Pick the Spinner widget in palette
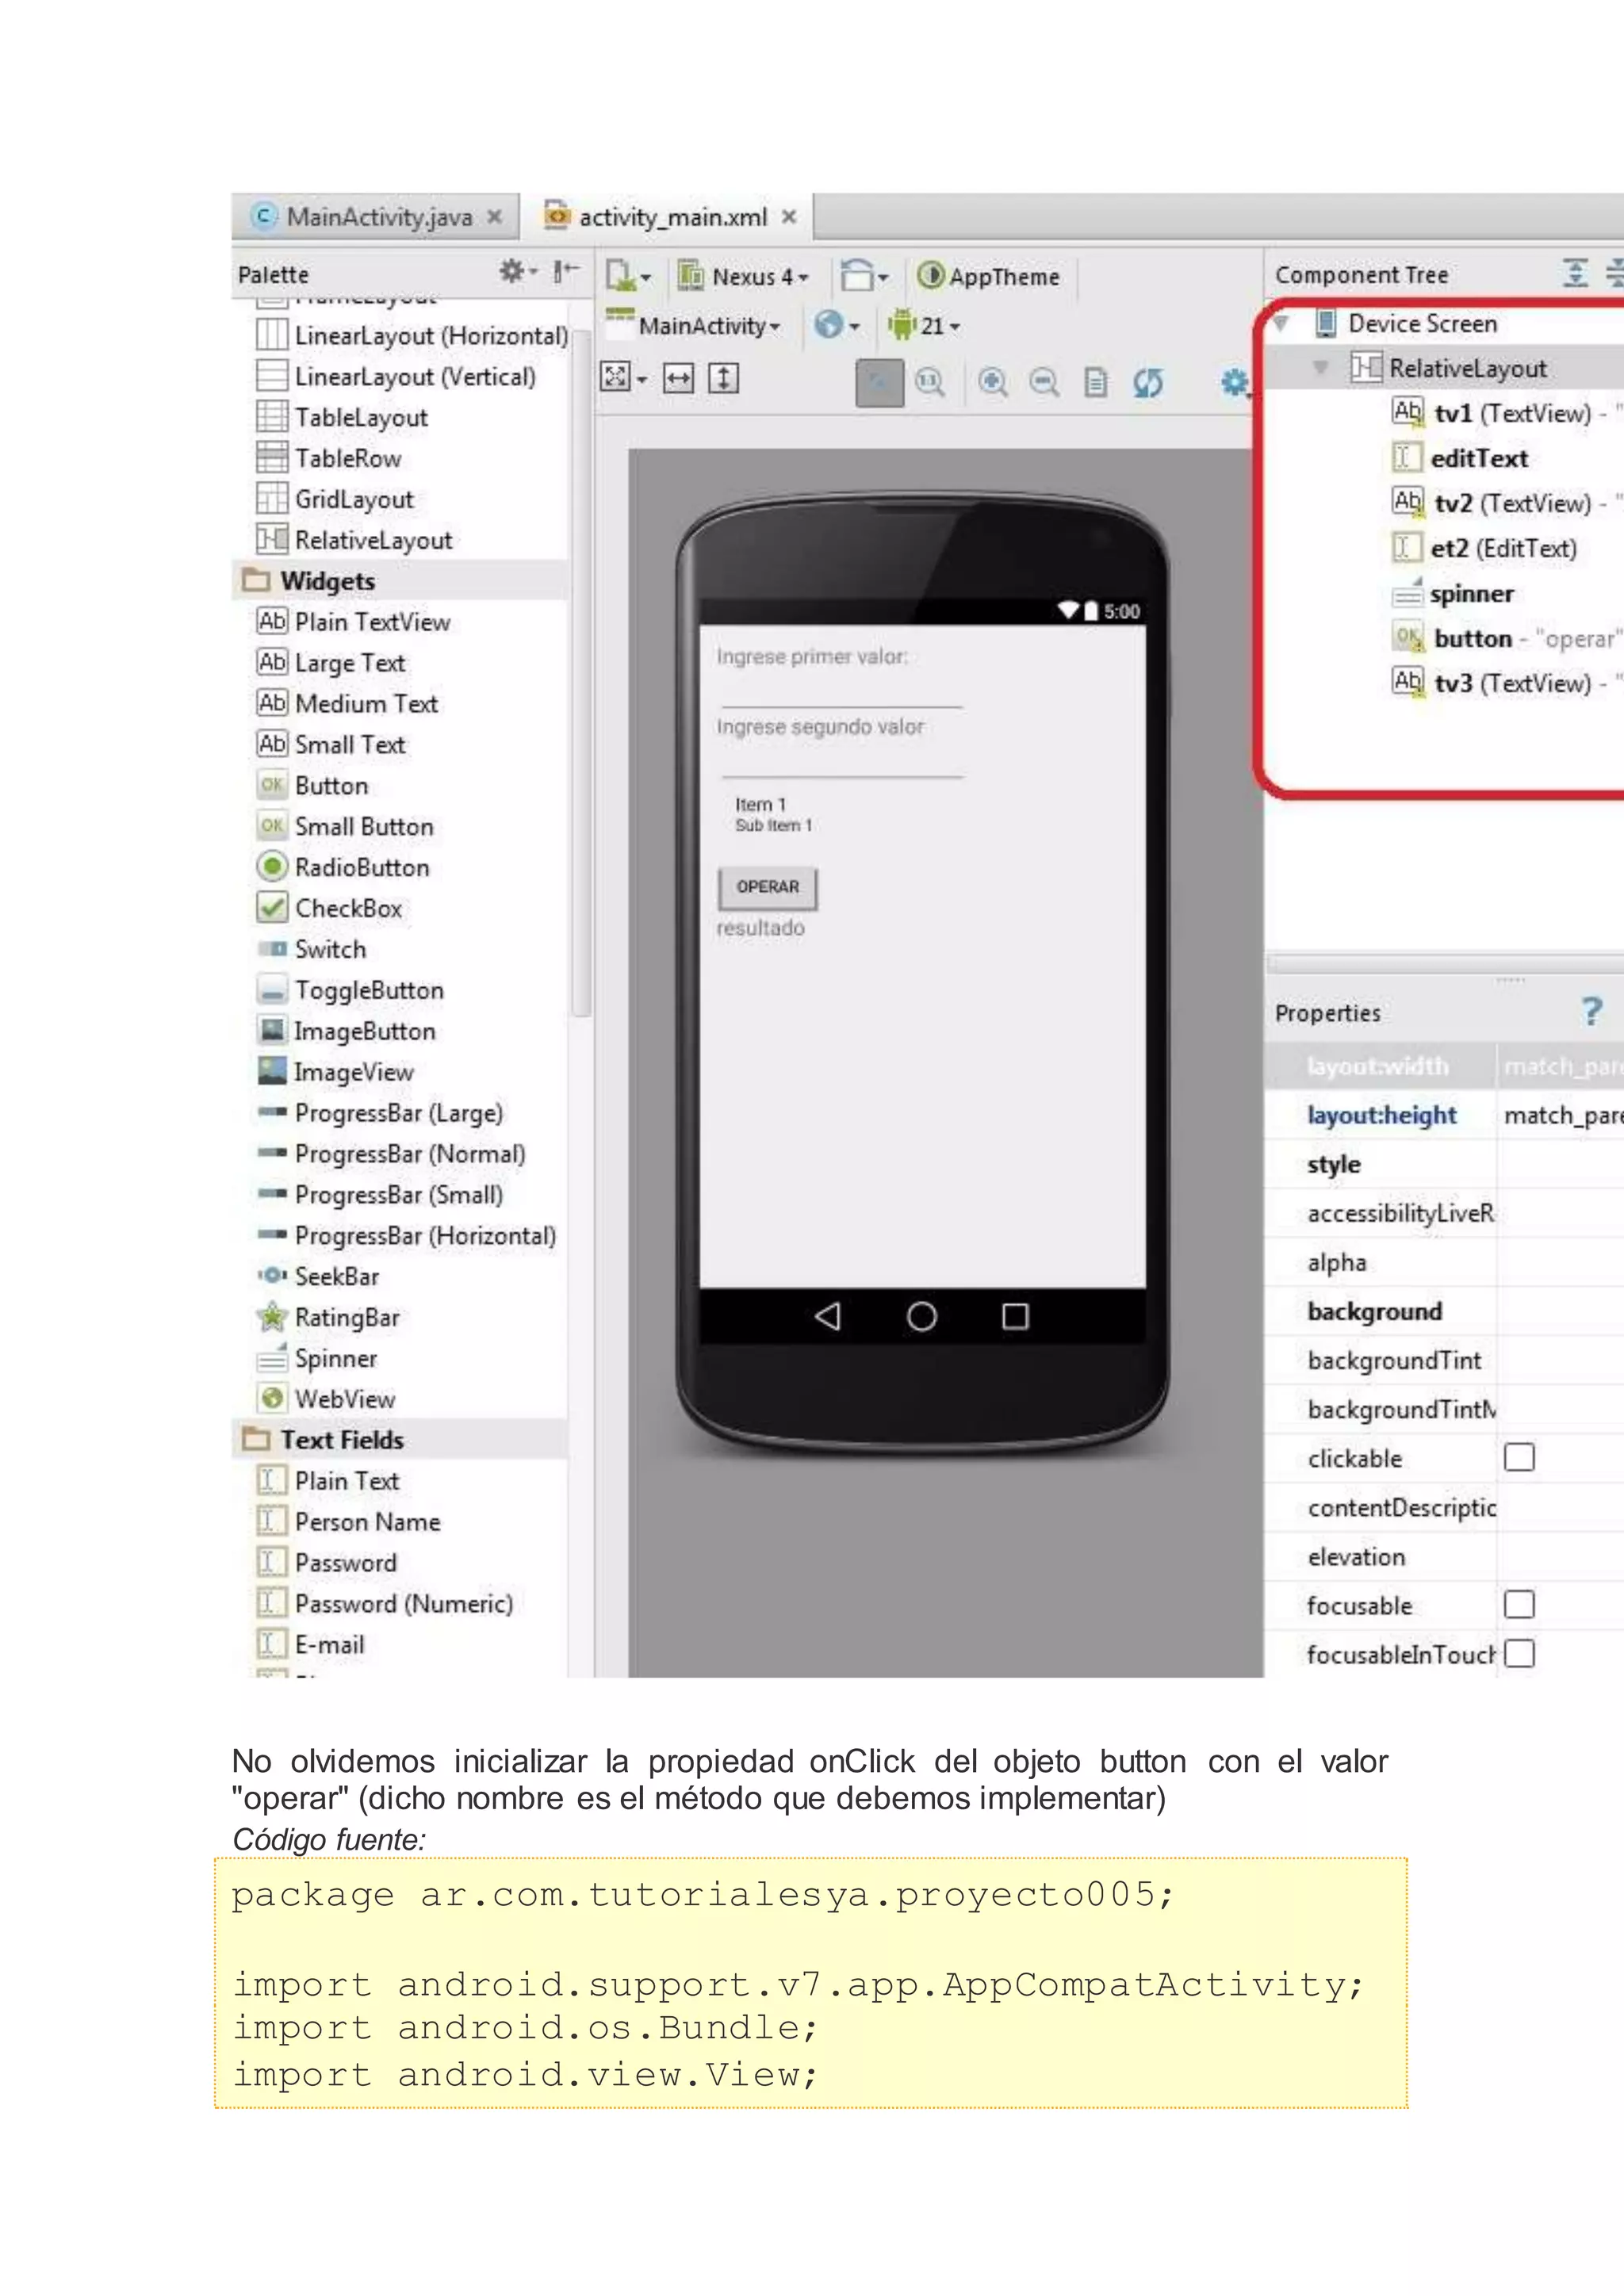 click(x=317, y=1358)
